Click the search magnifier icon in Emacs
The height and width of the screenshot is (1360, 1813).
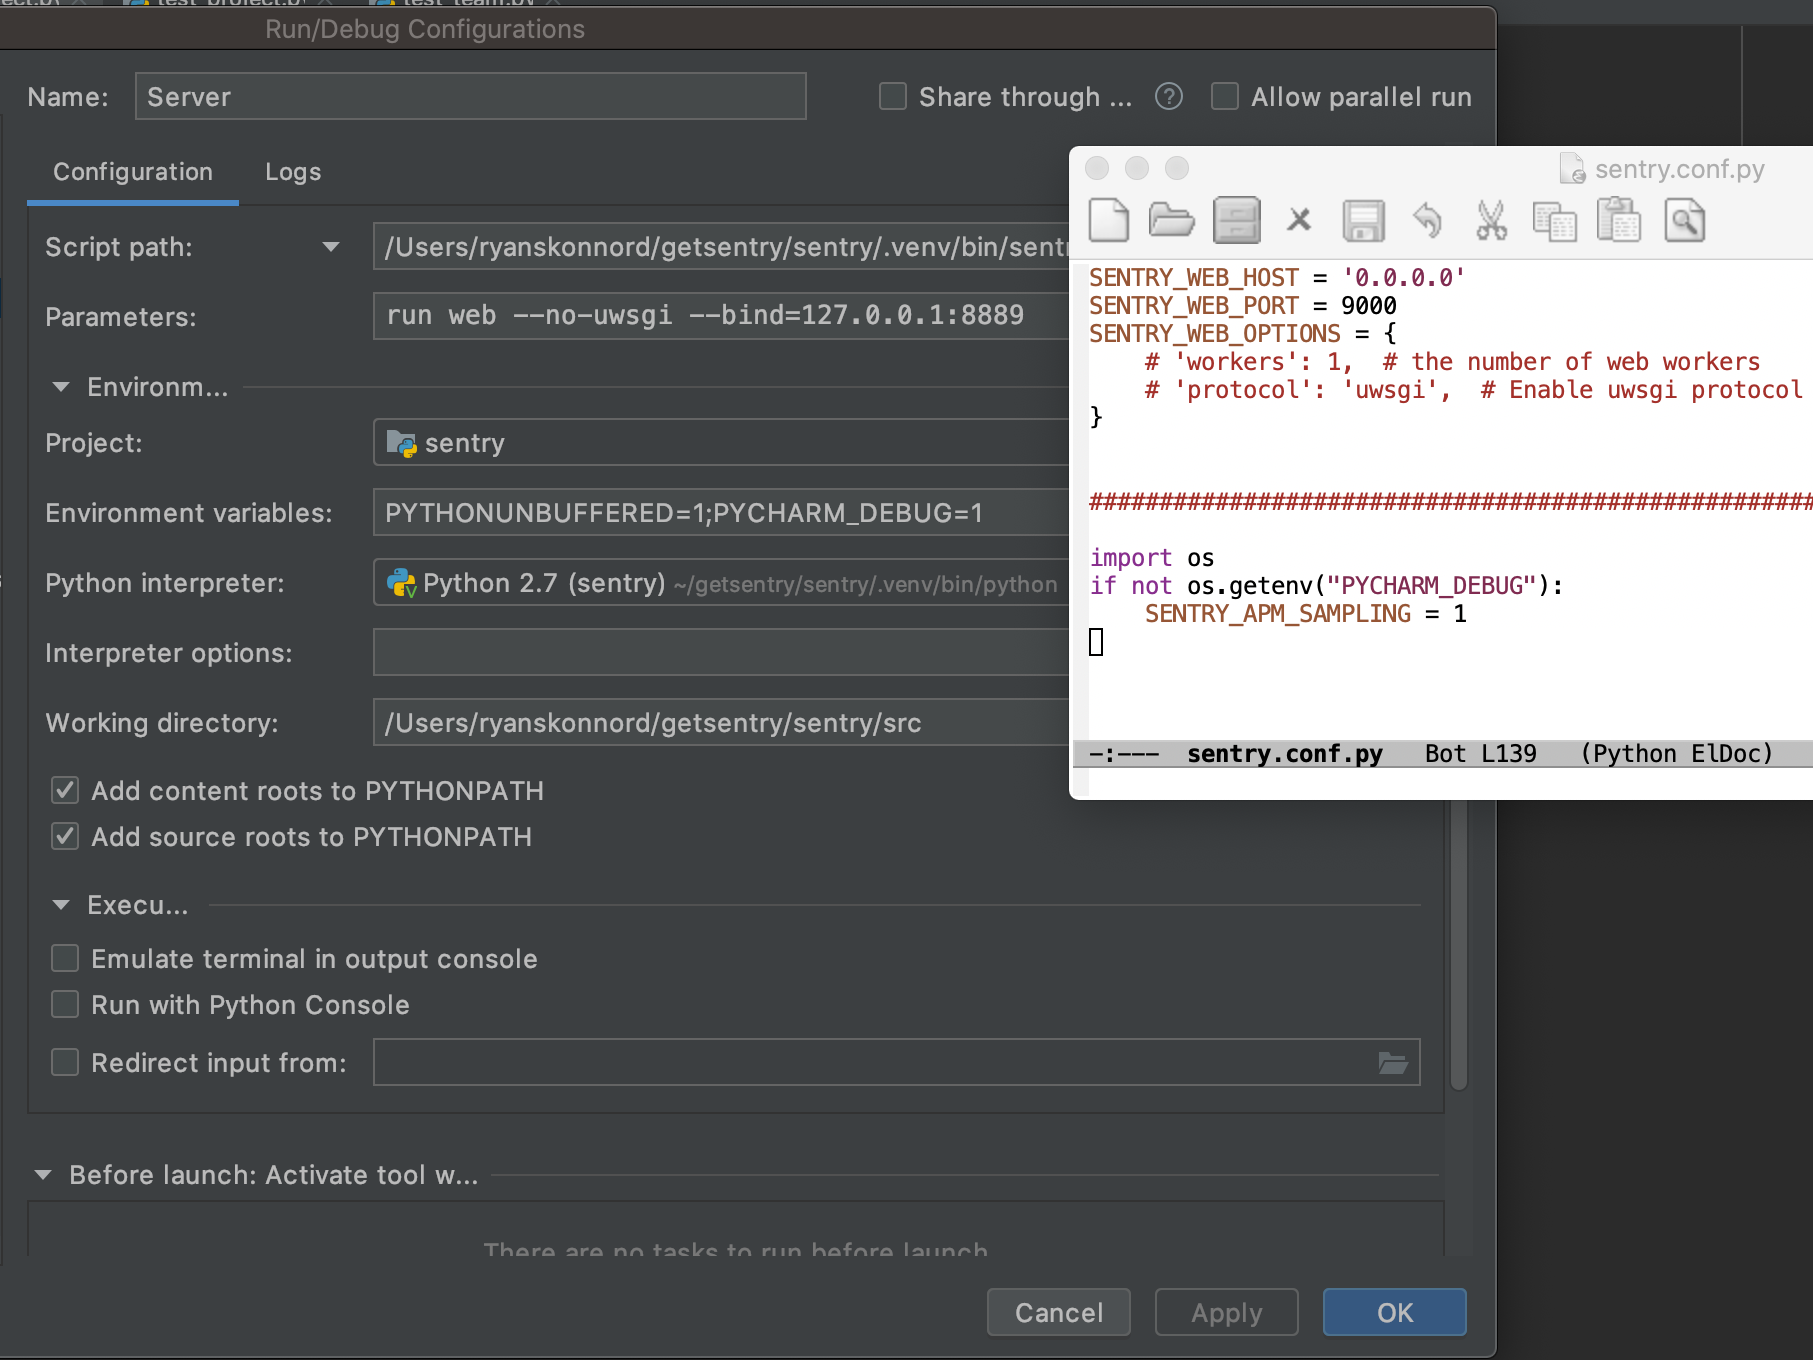1684,220
